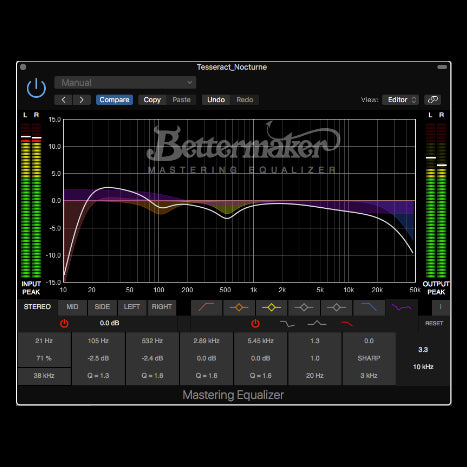Select the purple curve band icon

pyautogui.click(x=401, y=307)
